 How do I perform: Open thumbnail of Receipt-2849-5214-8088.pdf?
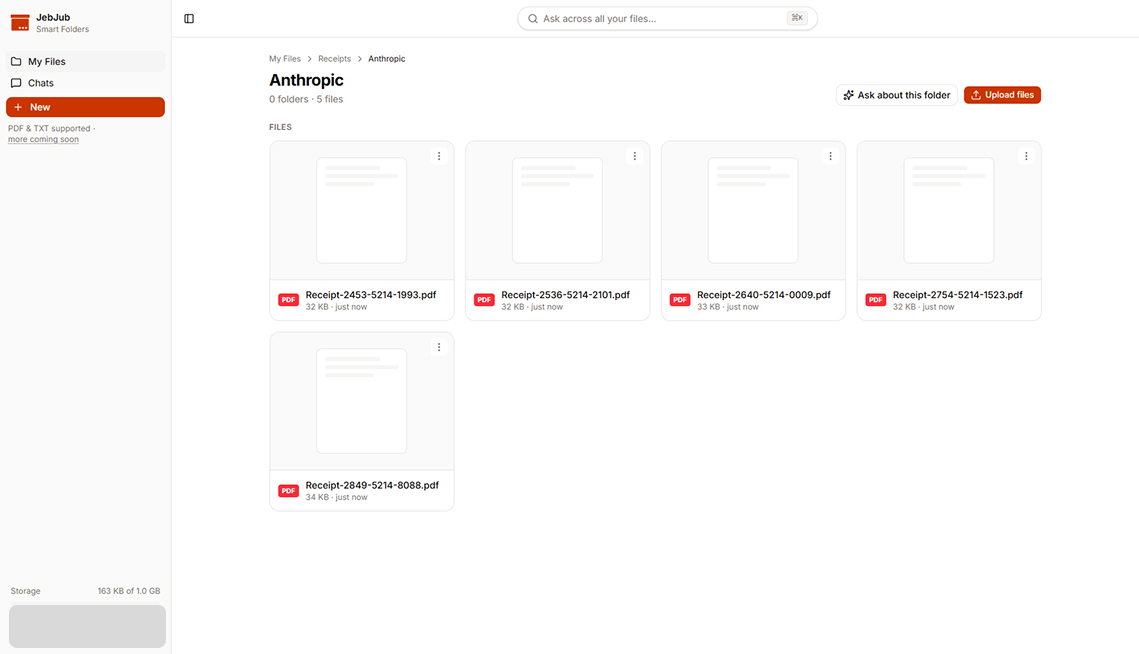(362, 401)
